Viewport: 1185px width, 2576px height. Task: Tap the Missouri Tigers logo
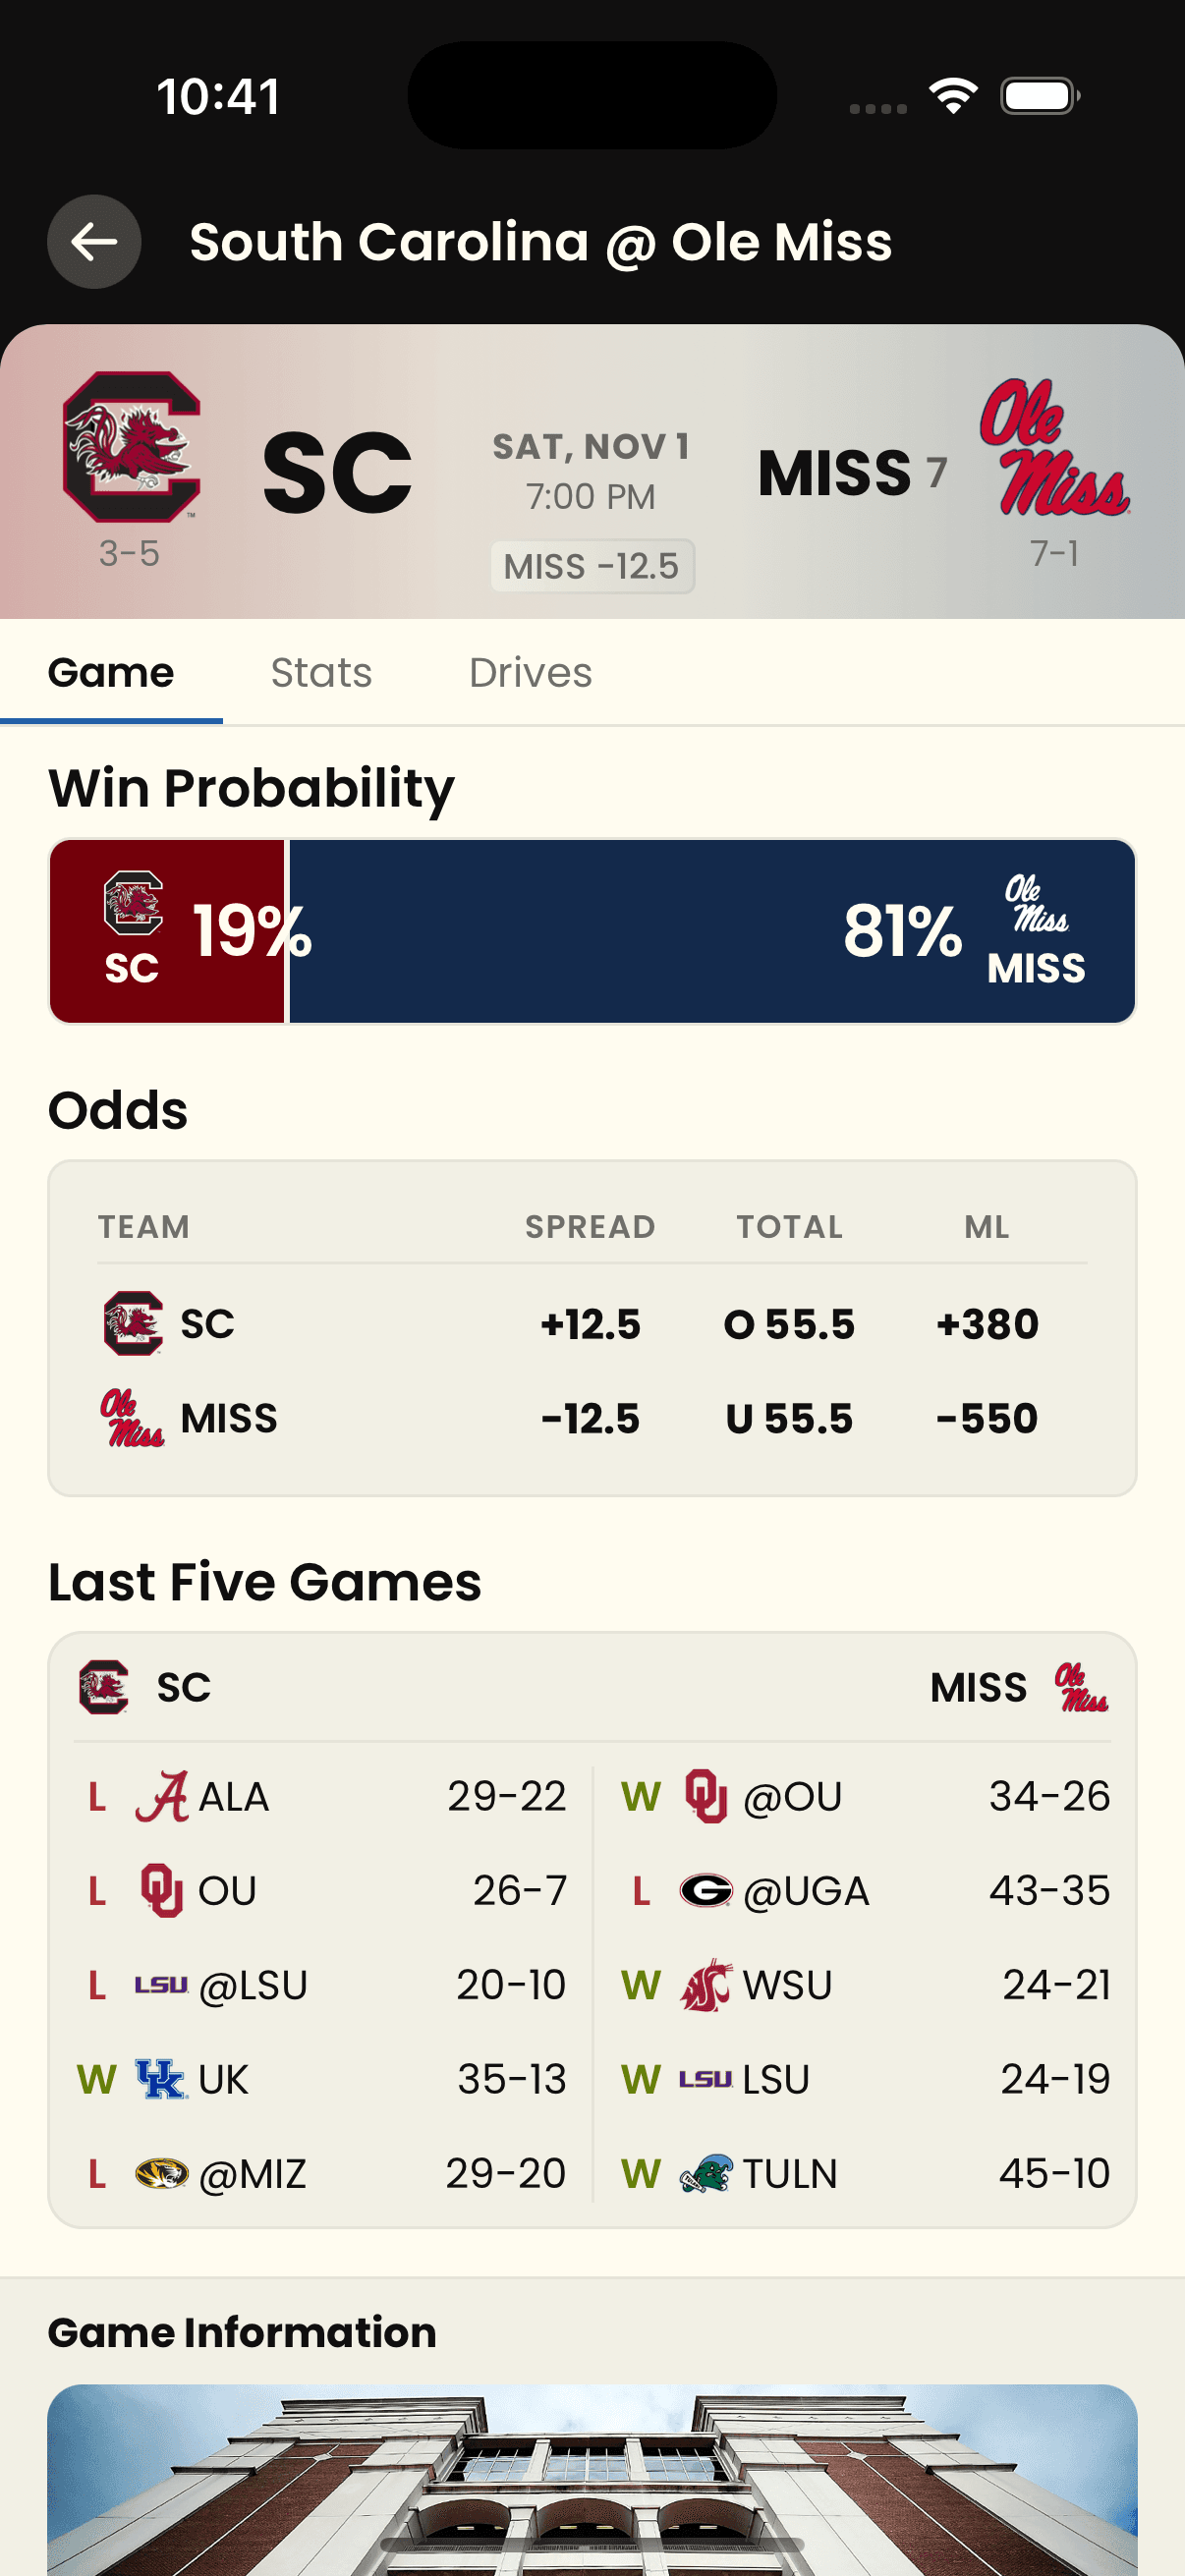[x=161, y=2174]
